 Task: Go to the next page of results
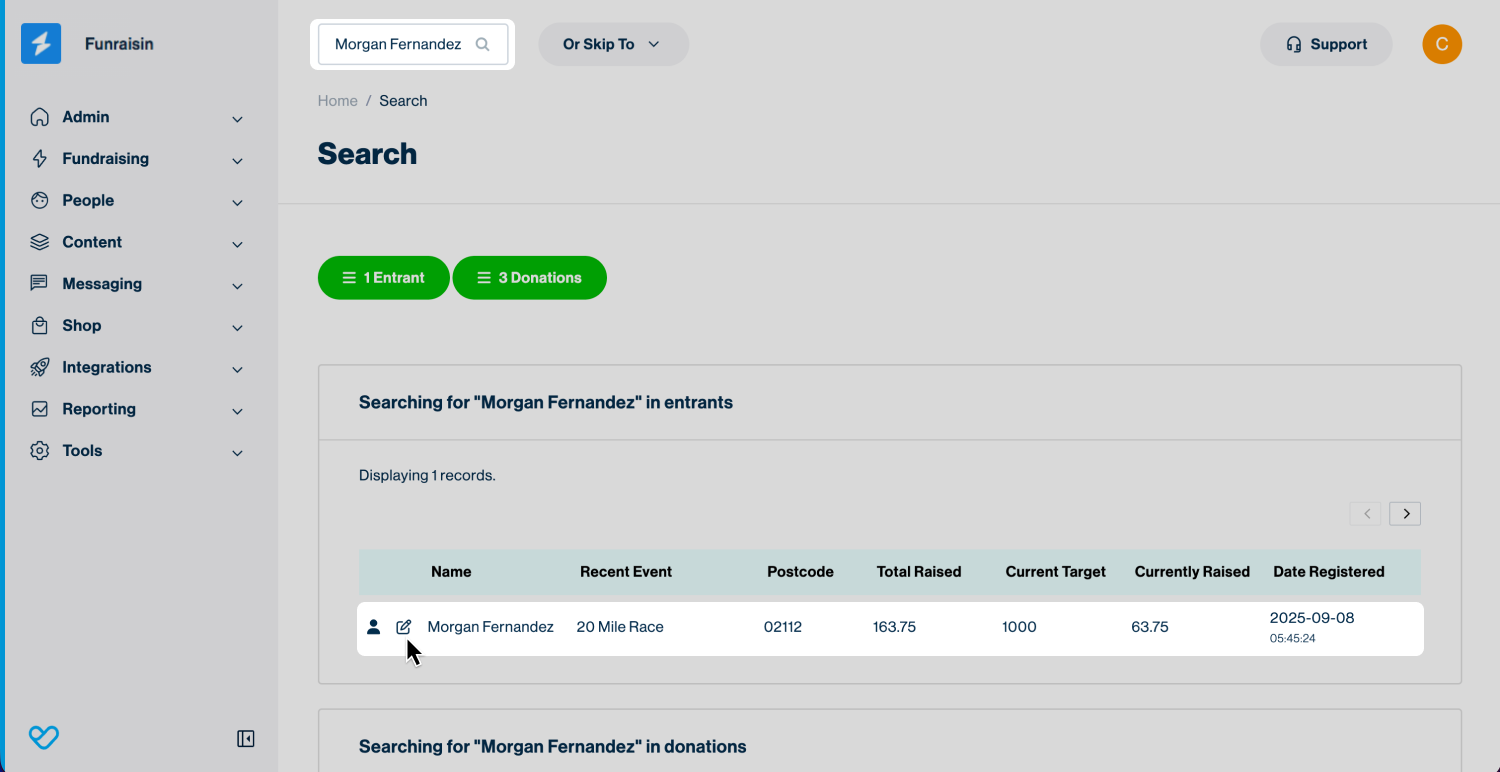1405,514
